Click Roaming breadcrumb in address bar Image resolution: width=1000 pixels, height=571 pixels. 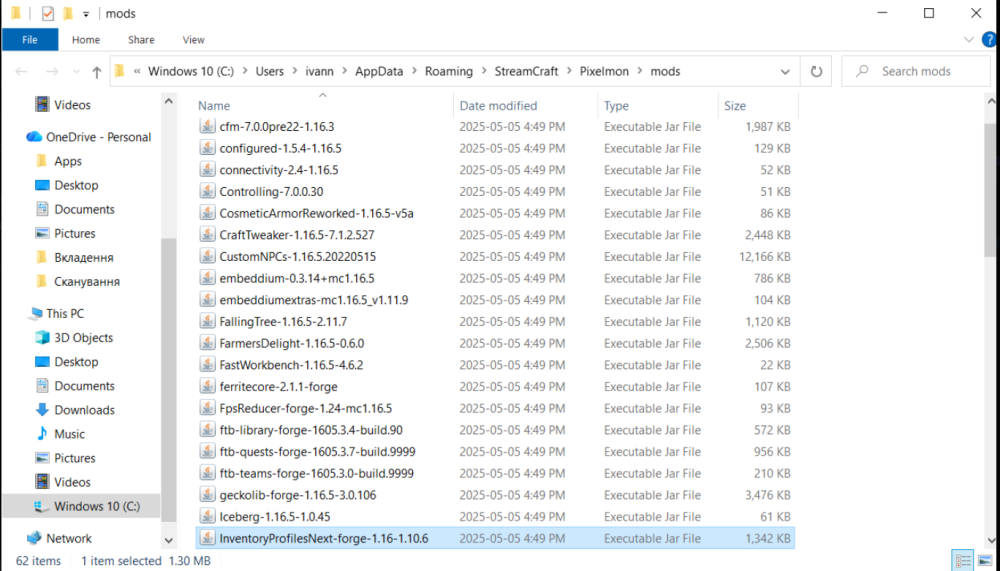pyautogui.click(x=449, y=71)
